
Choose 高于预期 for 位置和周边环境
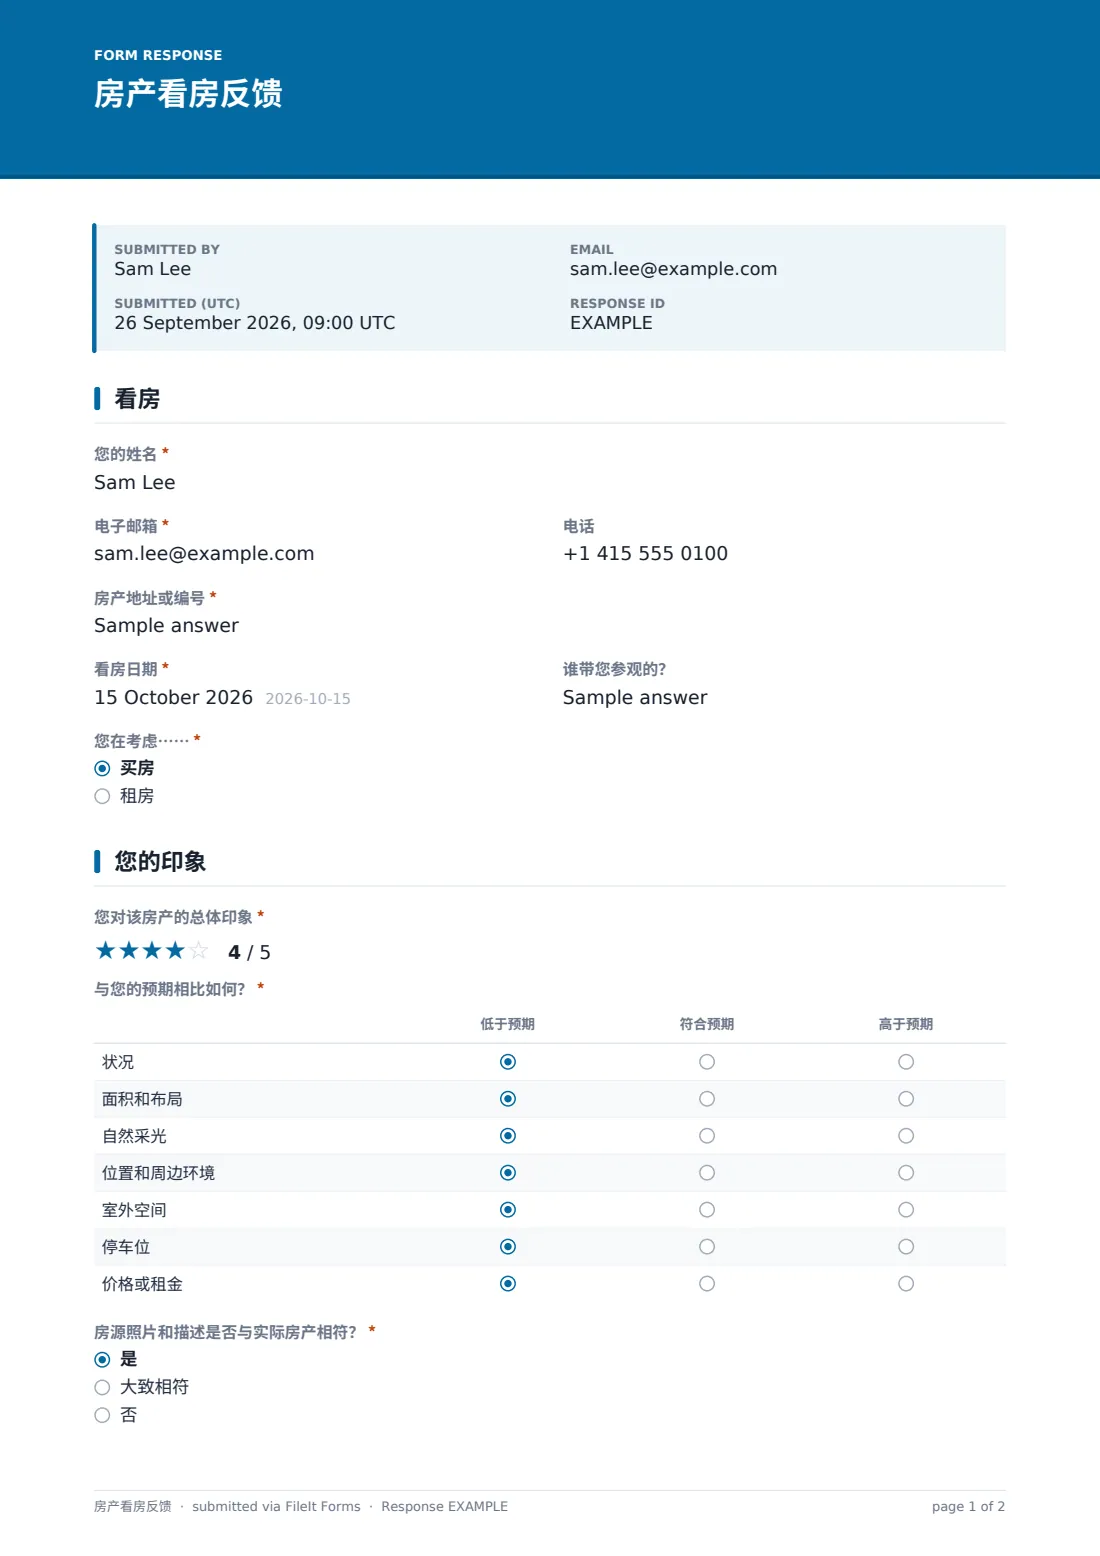point(906,1173)
